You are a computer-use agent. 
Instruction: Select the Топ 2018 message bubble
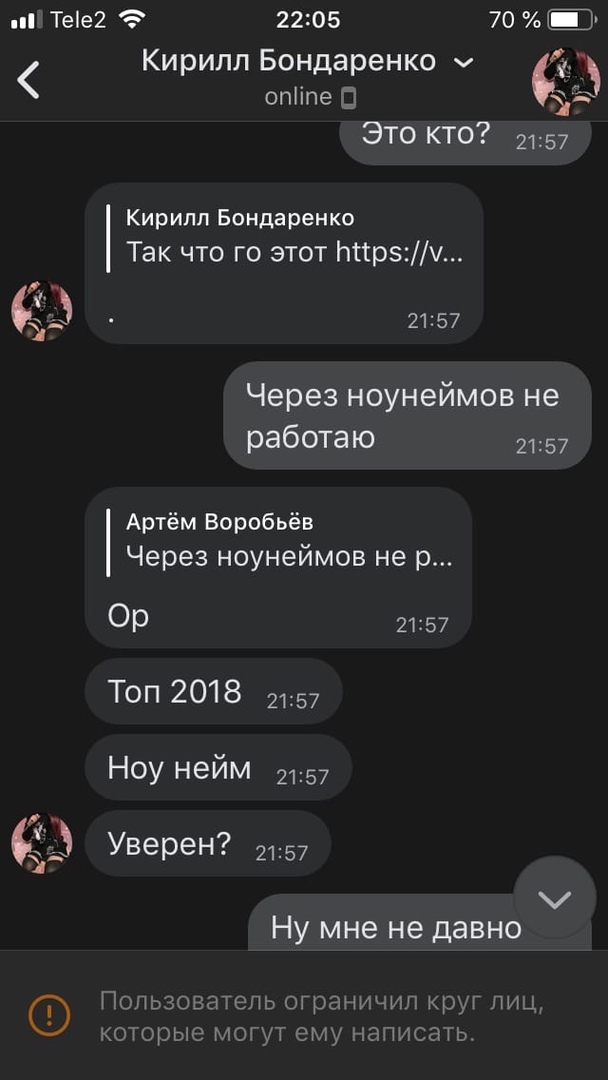coord(213,691)
